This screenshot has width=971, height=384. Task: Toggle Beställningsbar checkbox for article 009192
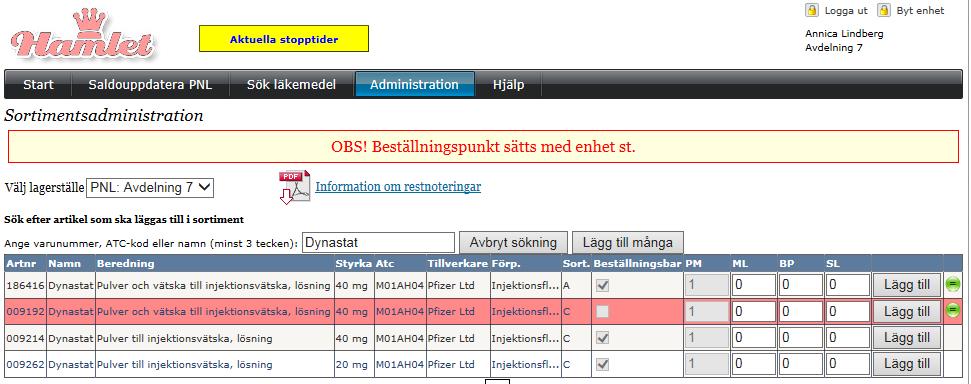(x=602, y=312)
